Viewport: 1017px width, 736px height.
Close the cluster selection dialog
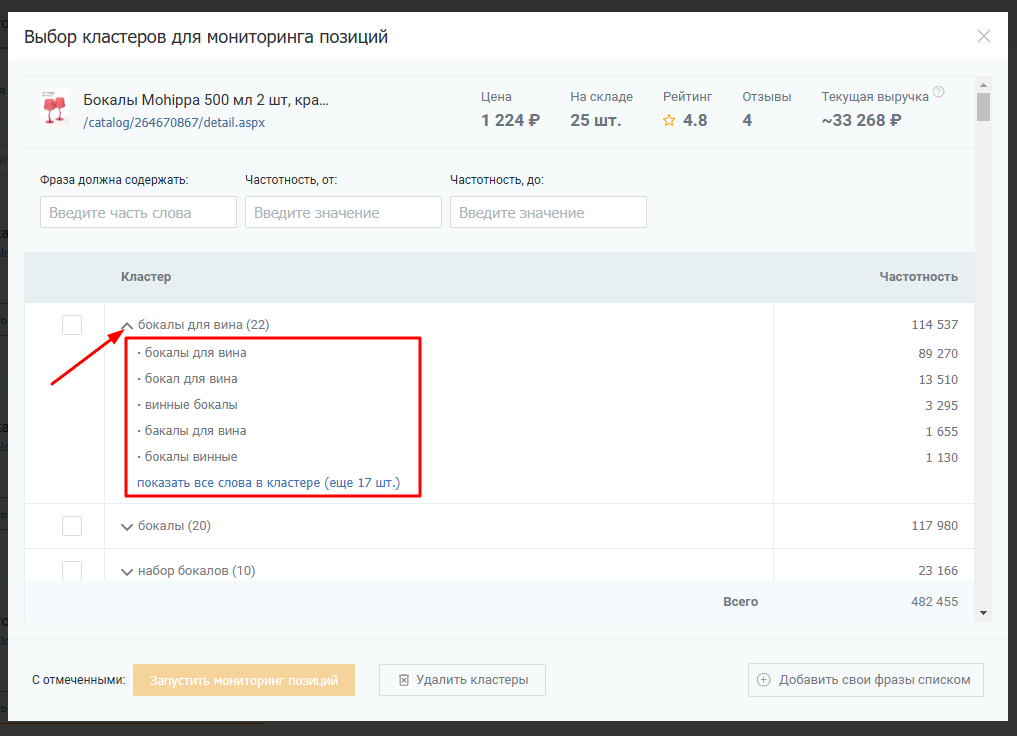tap(984, 37)
